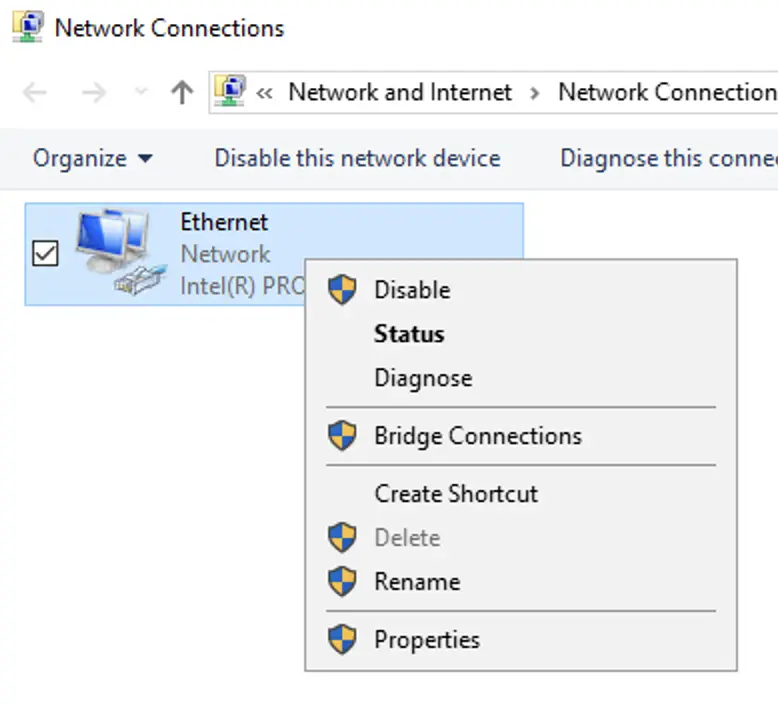Open the Organize dropdown menu
This screenshot has width=778, height=704.
[92, 158]
